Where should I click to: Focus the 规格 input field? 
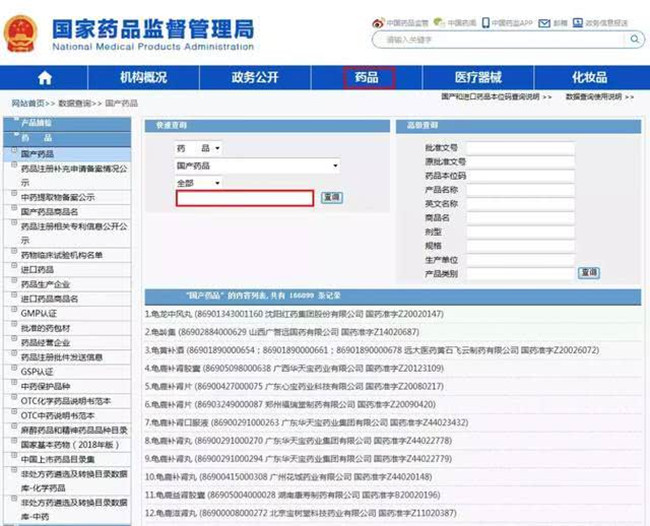point(521,246)
